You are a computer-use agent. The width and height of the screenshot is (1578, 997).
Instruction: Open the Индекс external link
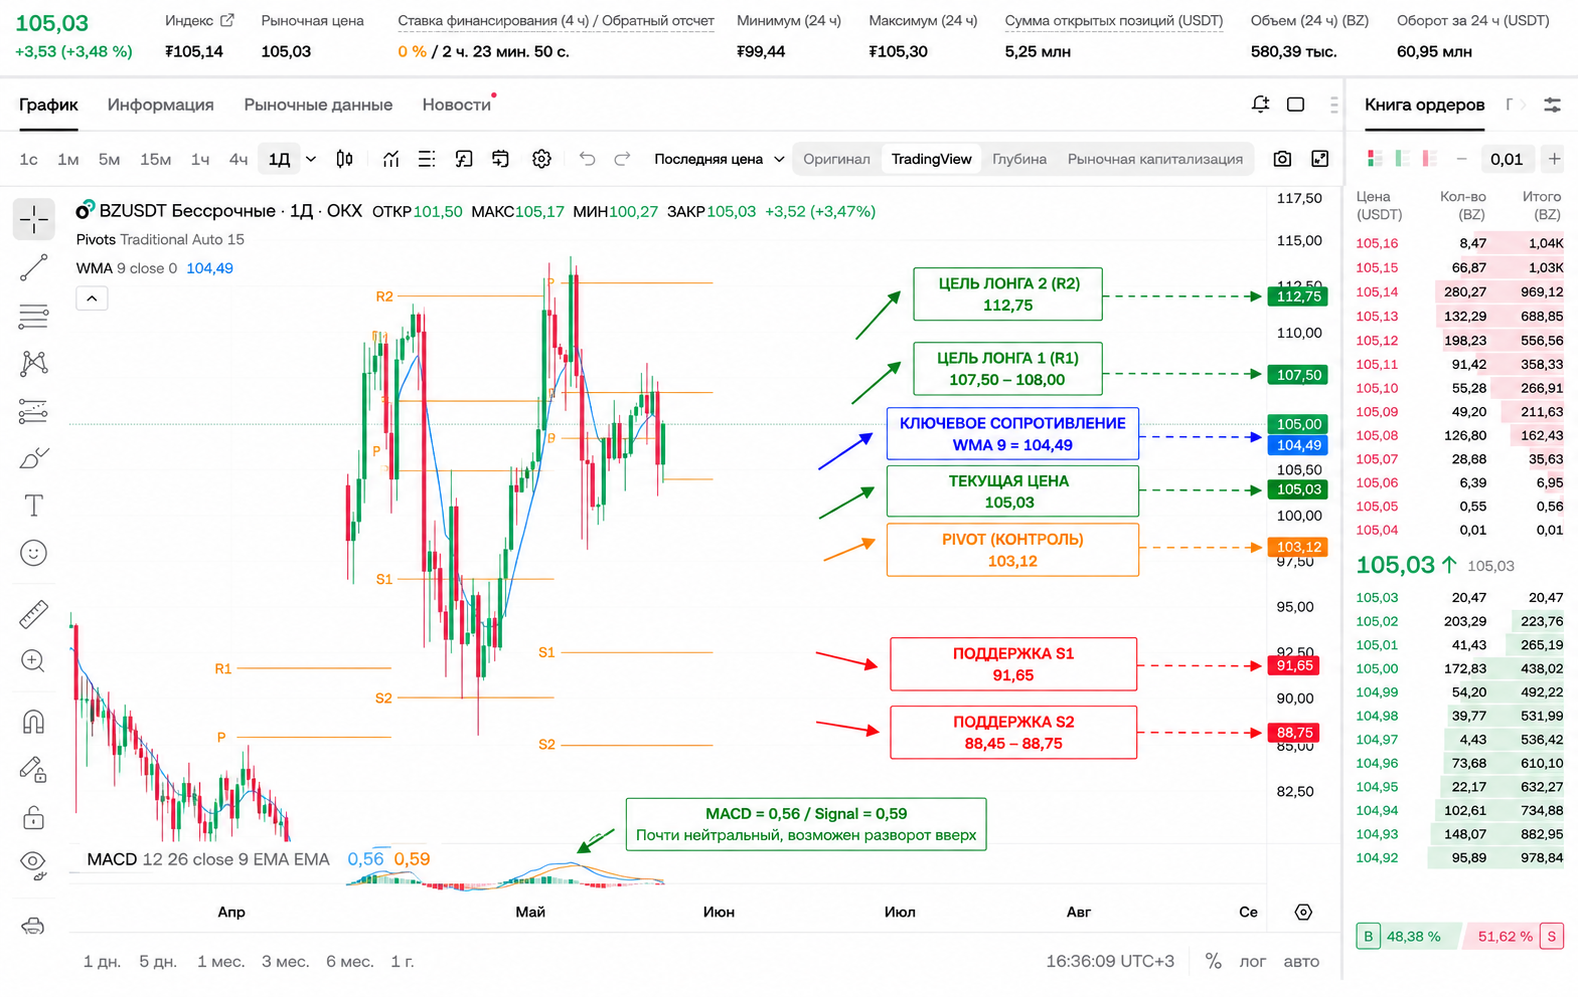point(227,20)
